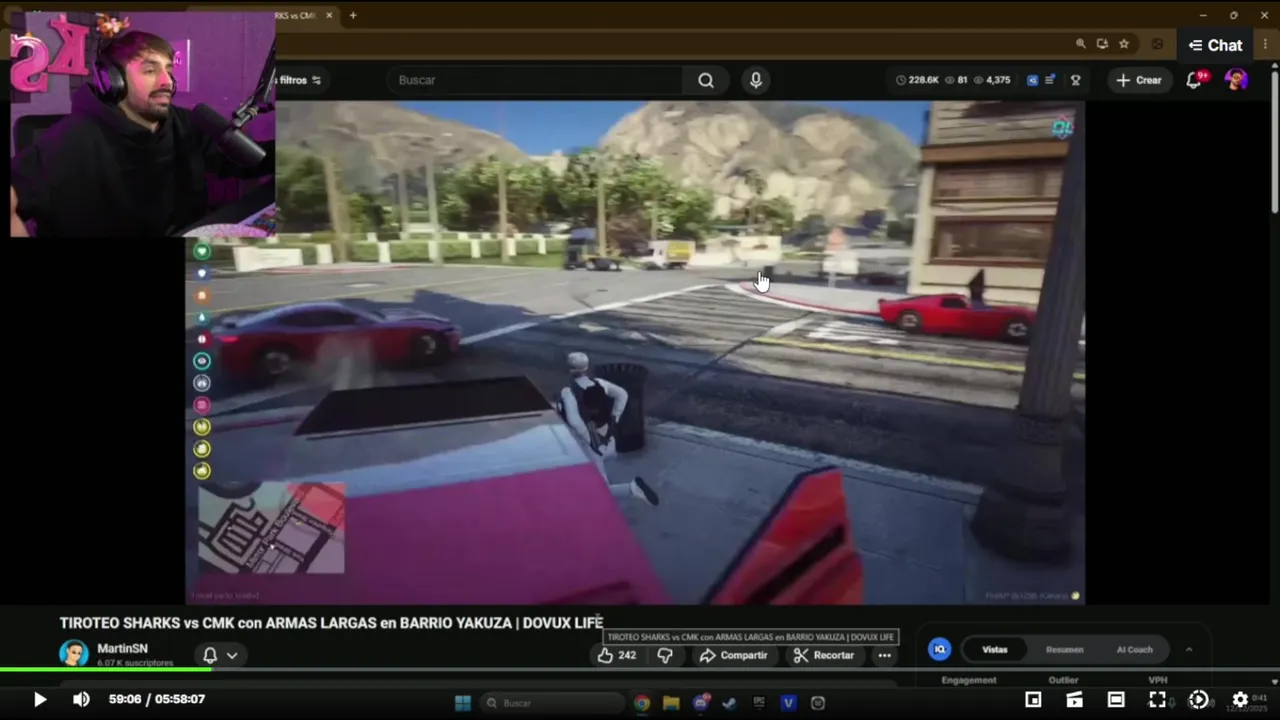Play the video using the player play button
This screenshot has height=720, width=1280.
click(x=40, y=700)
